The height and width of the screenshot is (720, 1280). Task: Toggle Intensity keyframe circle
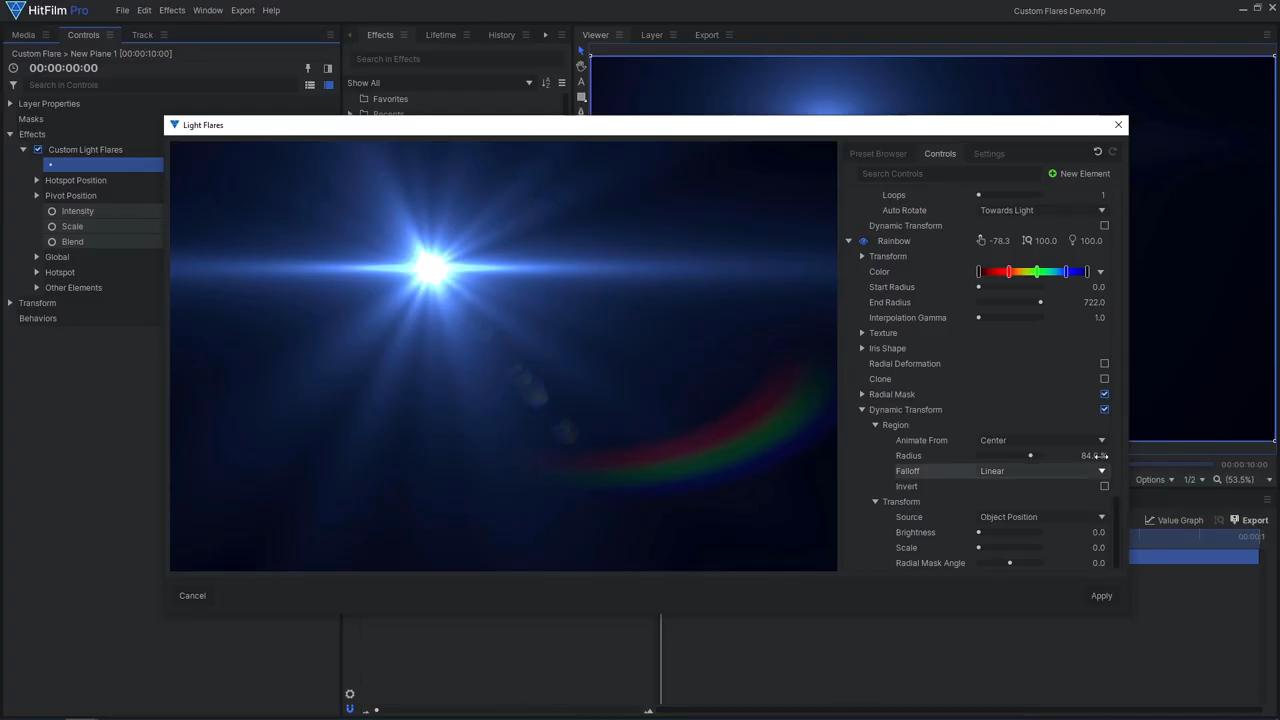click(x=52, y=211)
